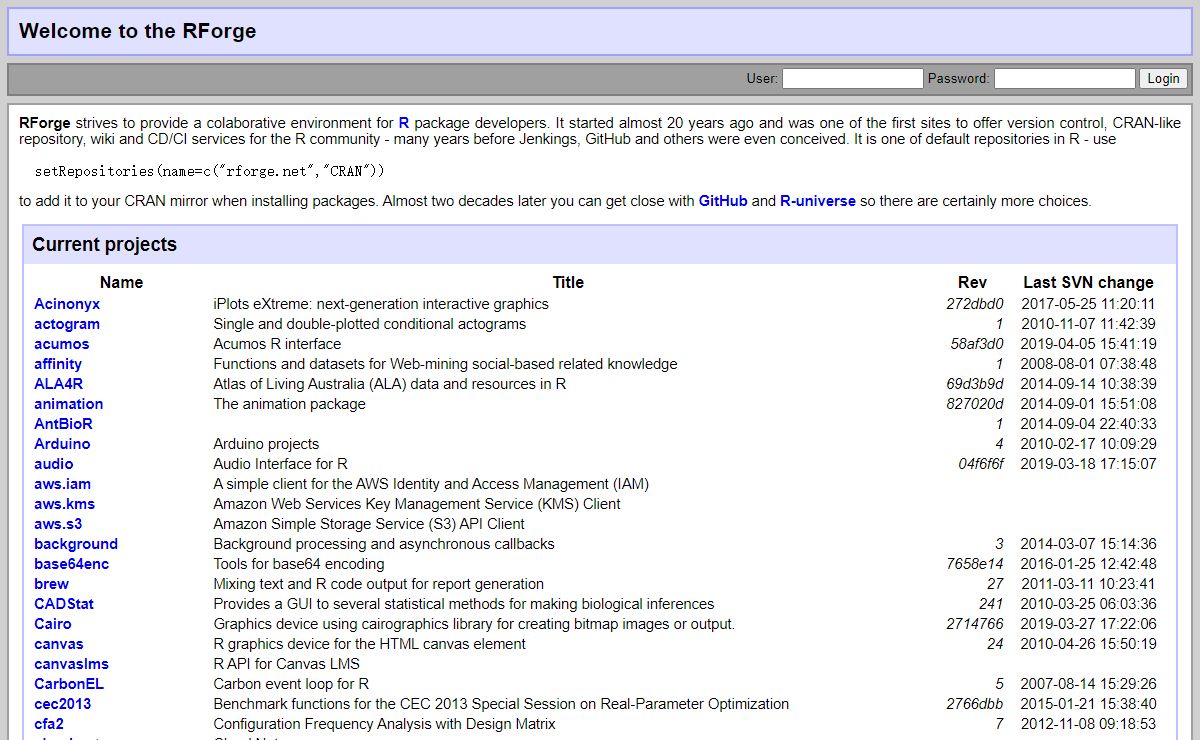Click title 'Tools for base64 encoding'
Image resolution: width=1200 pixels, height=740 pixels.
pyautogui.click(x=298, y=564)
